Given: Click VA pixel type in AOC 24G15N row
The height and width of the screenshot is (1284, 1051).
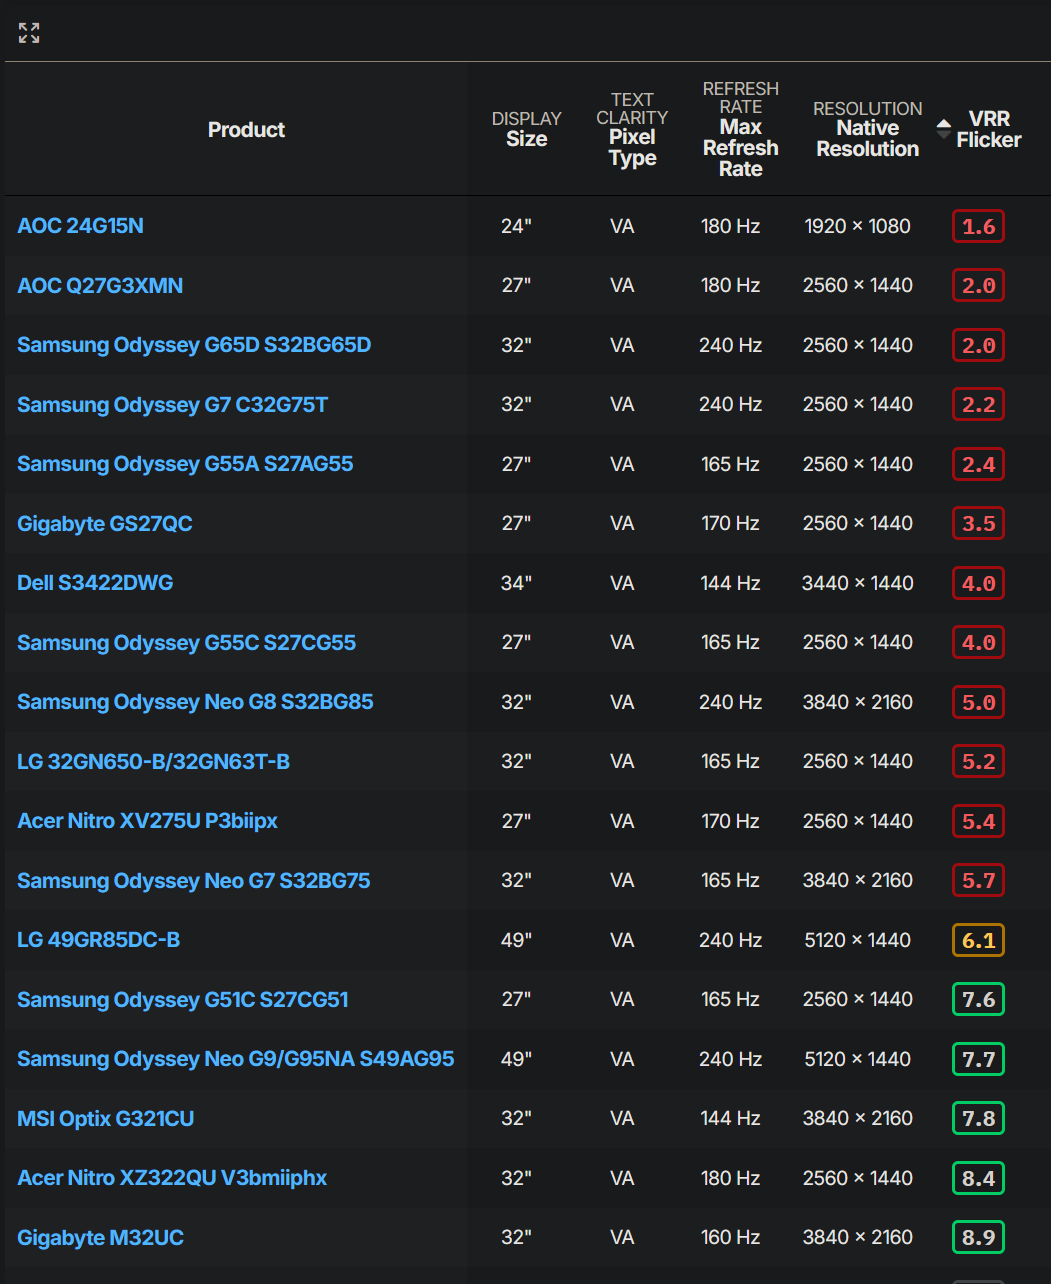Looking at the screenshot, I should (622, 226).
